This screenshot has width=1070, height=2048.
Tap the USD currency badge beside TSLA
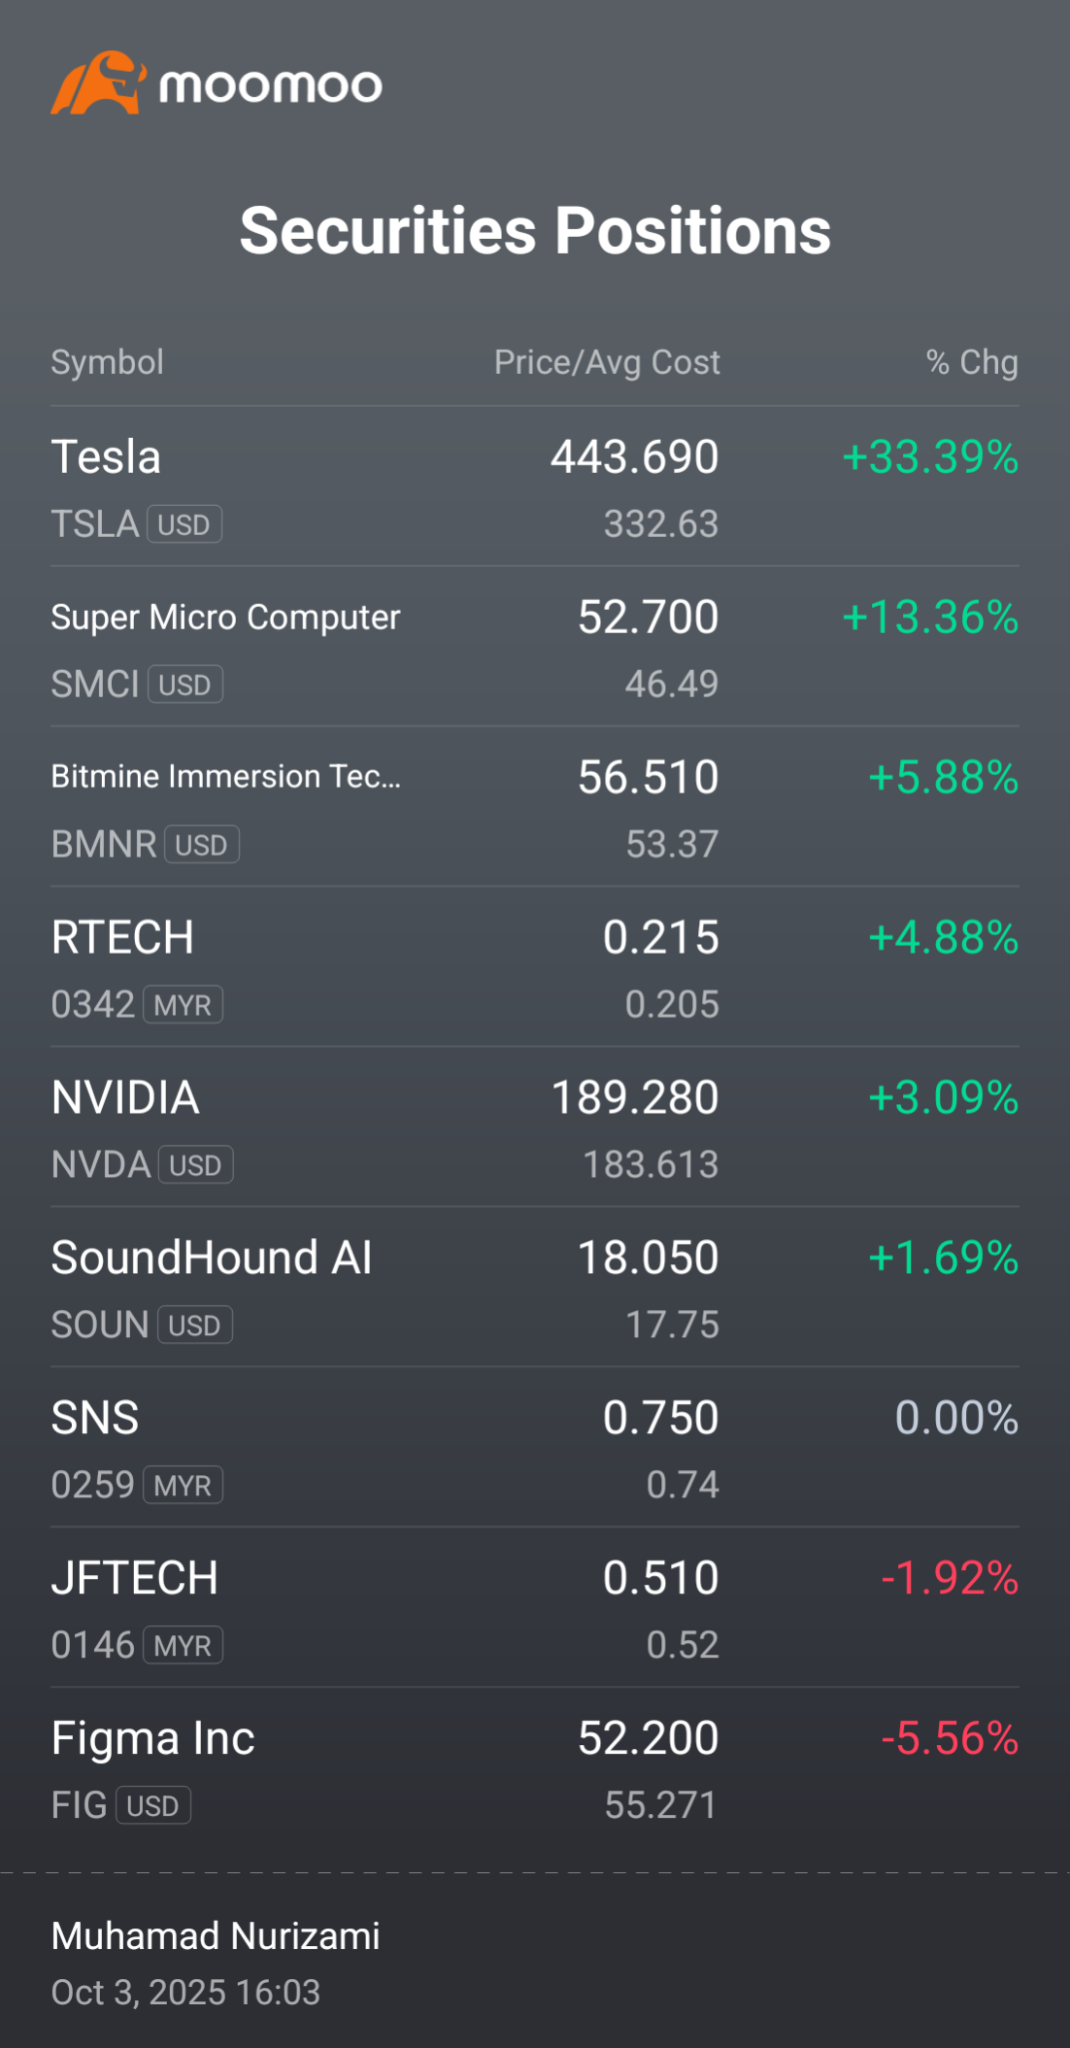pyautogui.click(x=185, y=524)
